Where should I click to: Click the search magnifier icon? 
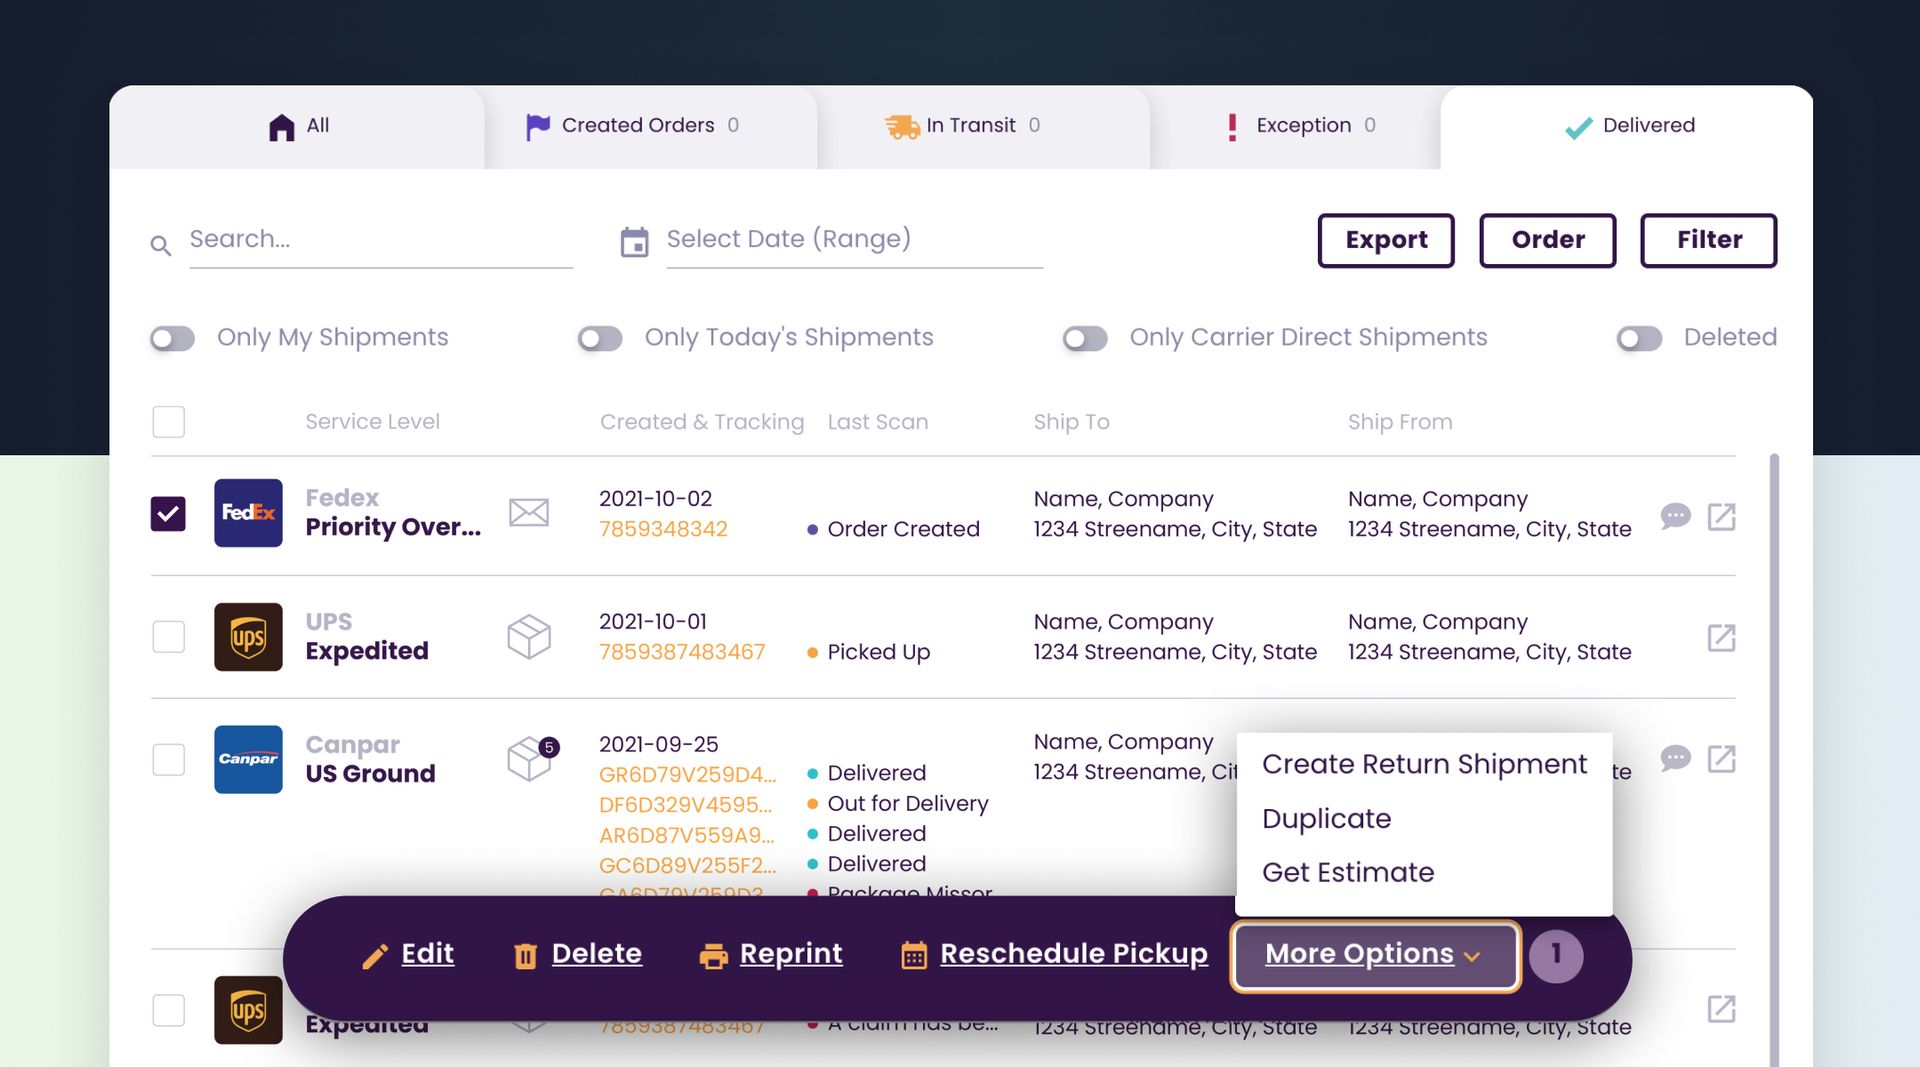[x=161, y=245]
